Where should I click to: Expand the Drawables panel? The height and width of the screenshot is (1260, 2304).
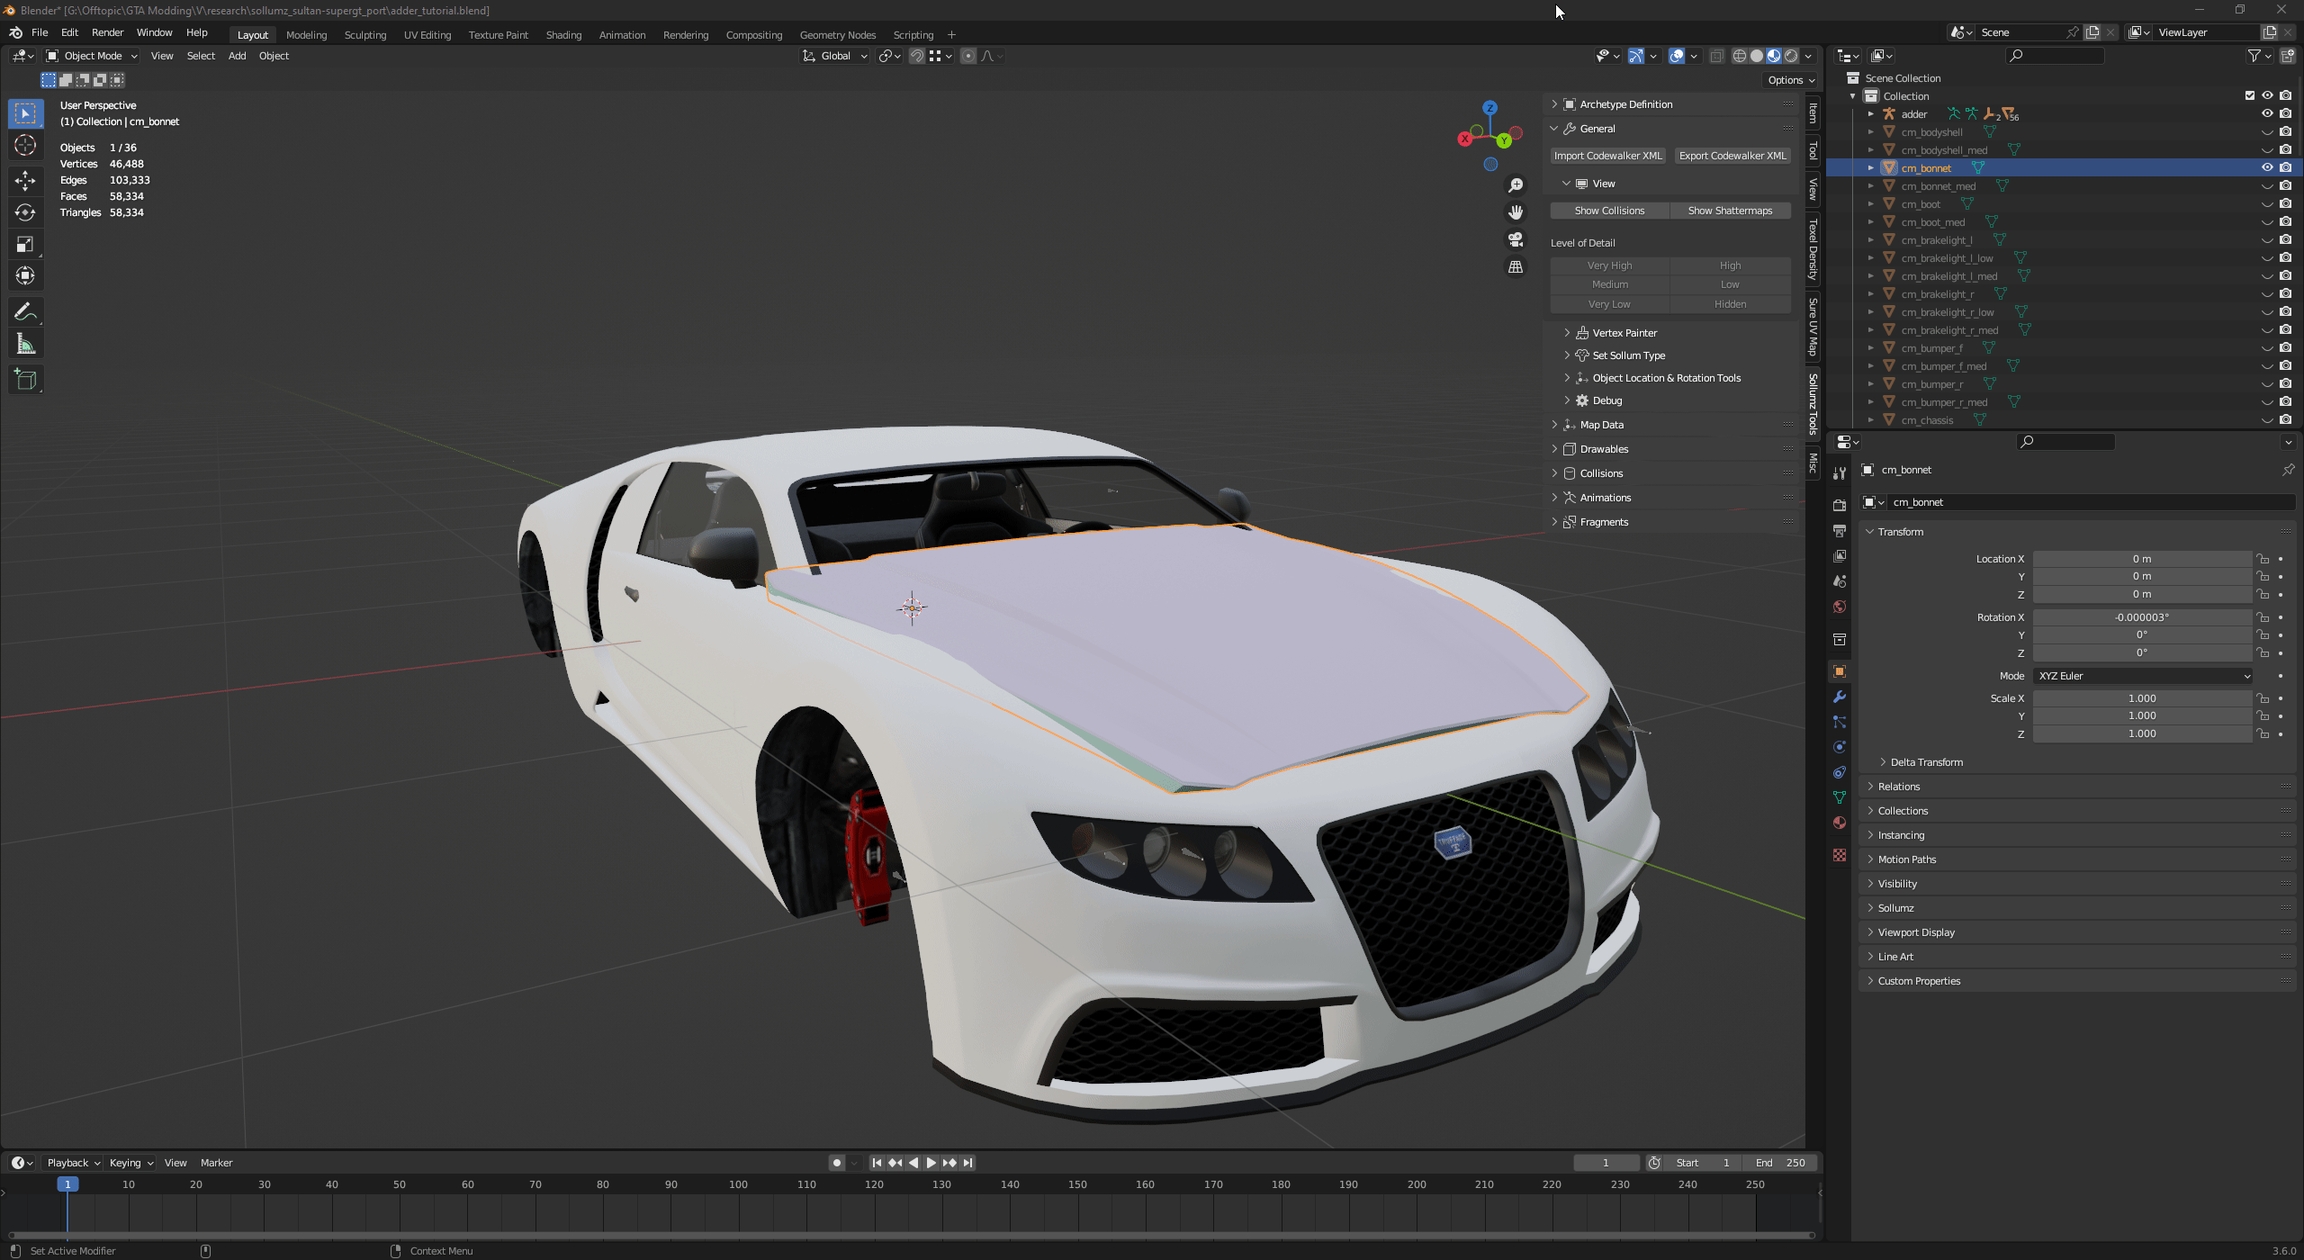point(1604,449)
